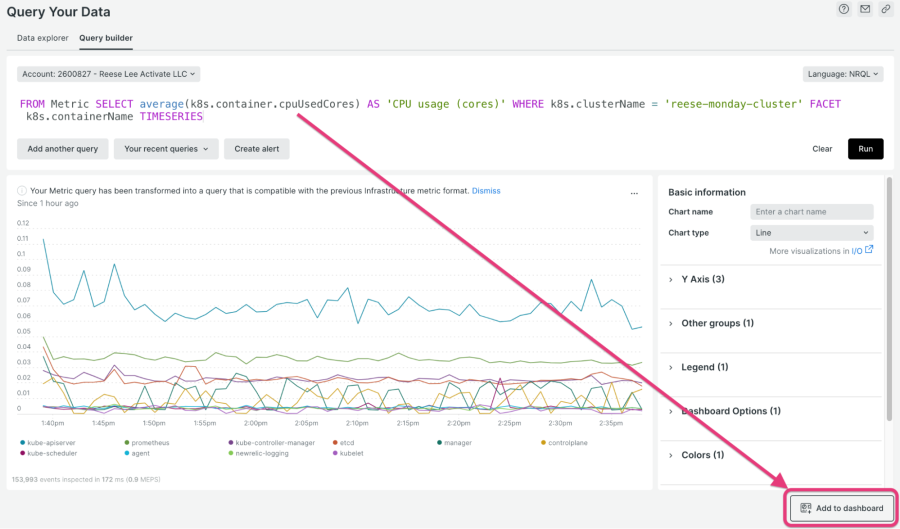900x529 pixels.
Task: Click the I/O external link icon
Action: (869, 251)
